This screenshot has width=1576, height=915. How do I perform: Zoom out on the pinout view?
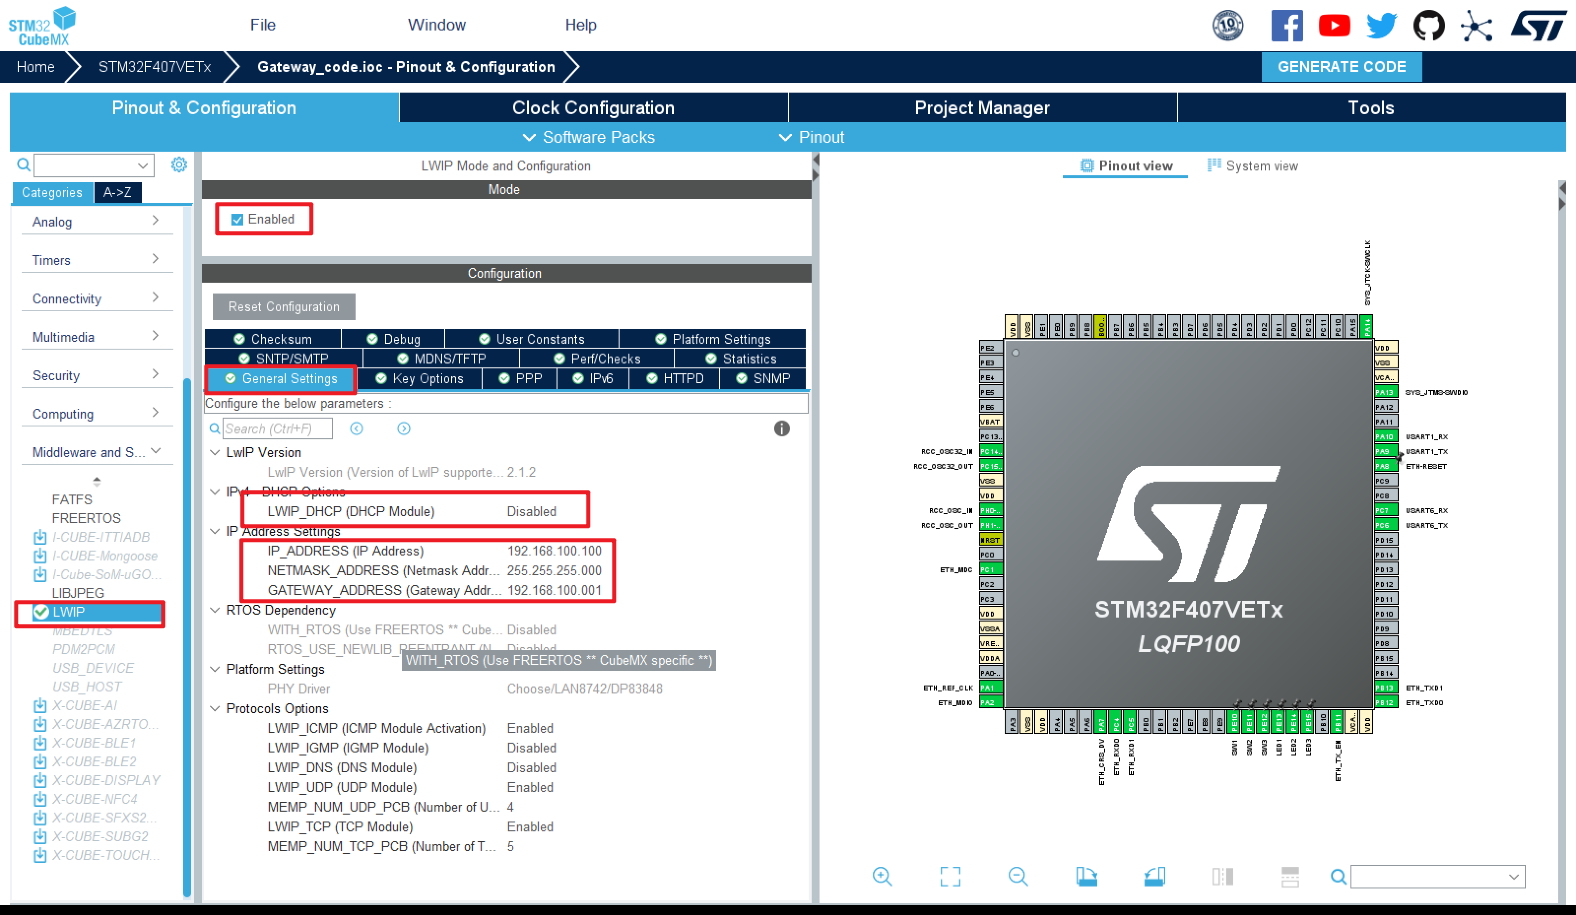[x=1018, y=876]
